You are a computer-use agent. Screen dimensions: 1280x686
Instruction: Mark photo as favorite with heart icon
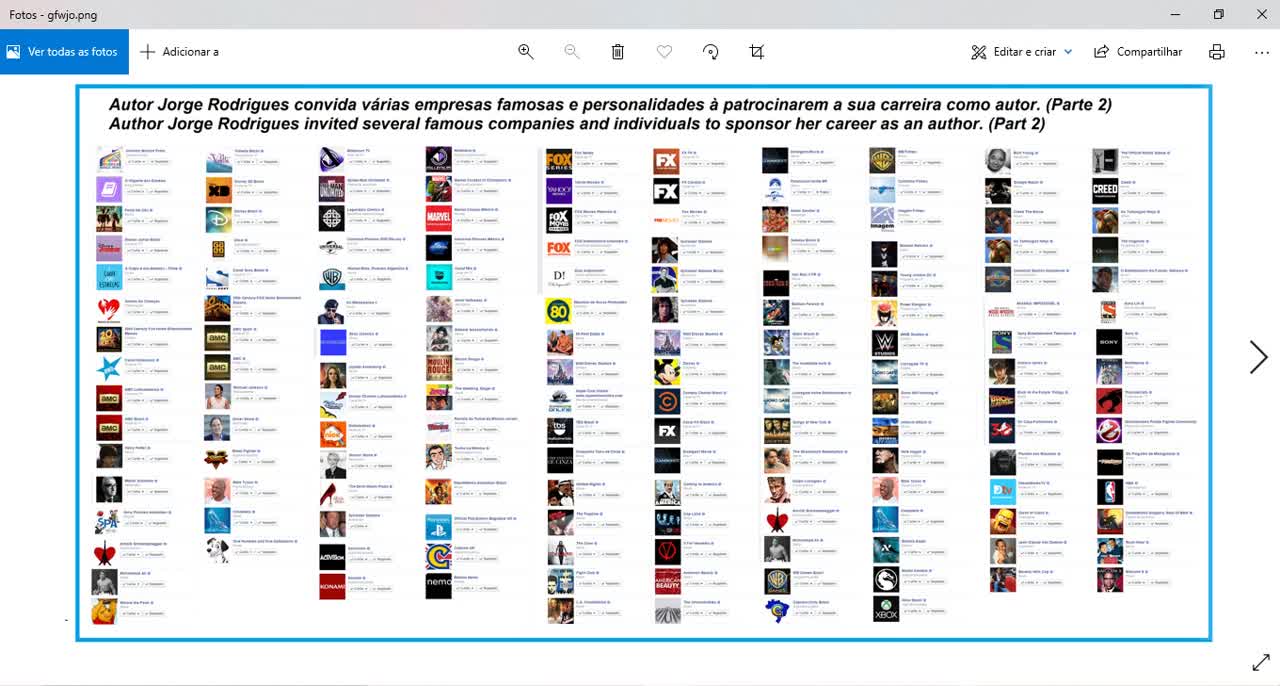coord(664,52)
